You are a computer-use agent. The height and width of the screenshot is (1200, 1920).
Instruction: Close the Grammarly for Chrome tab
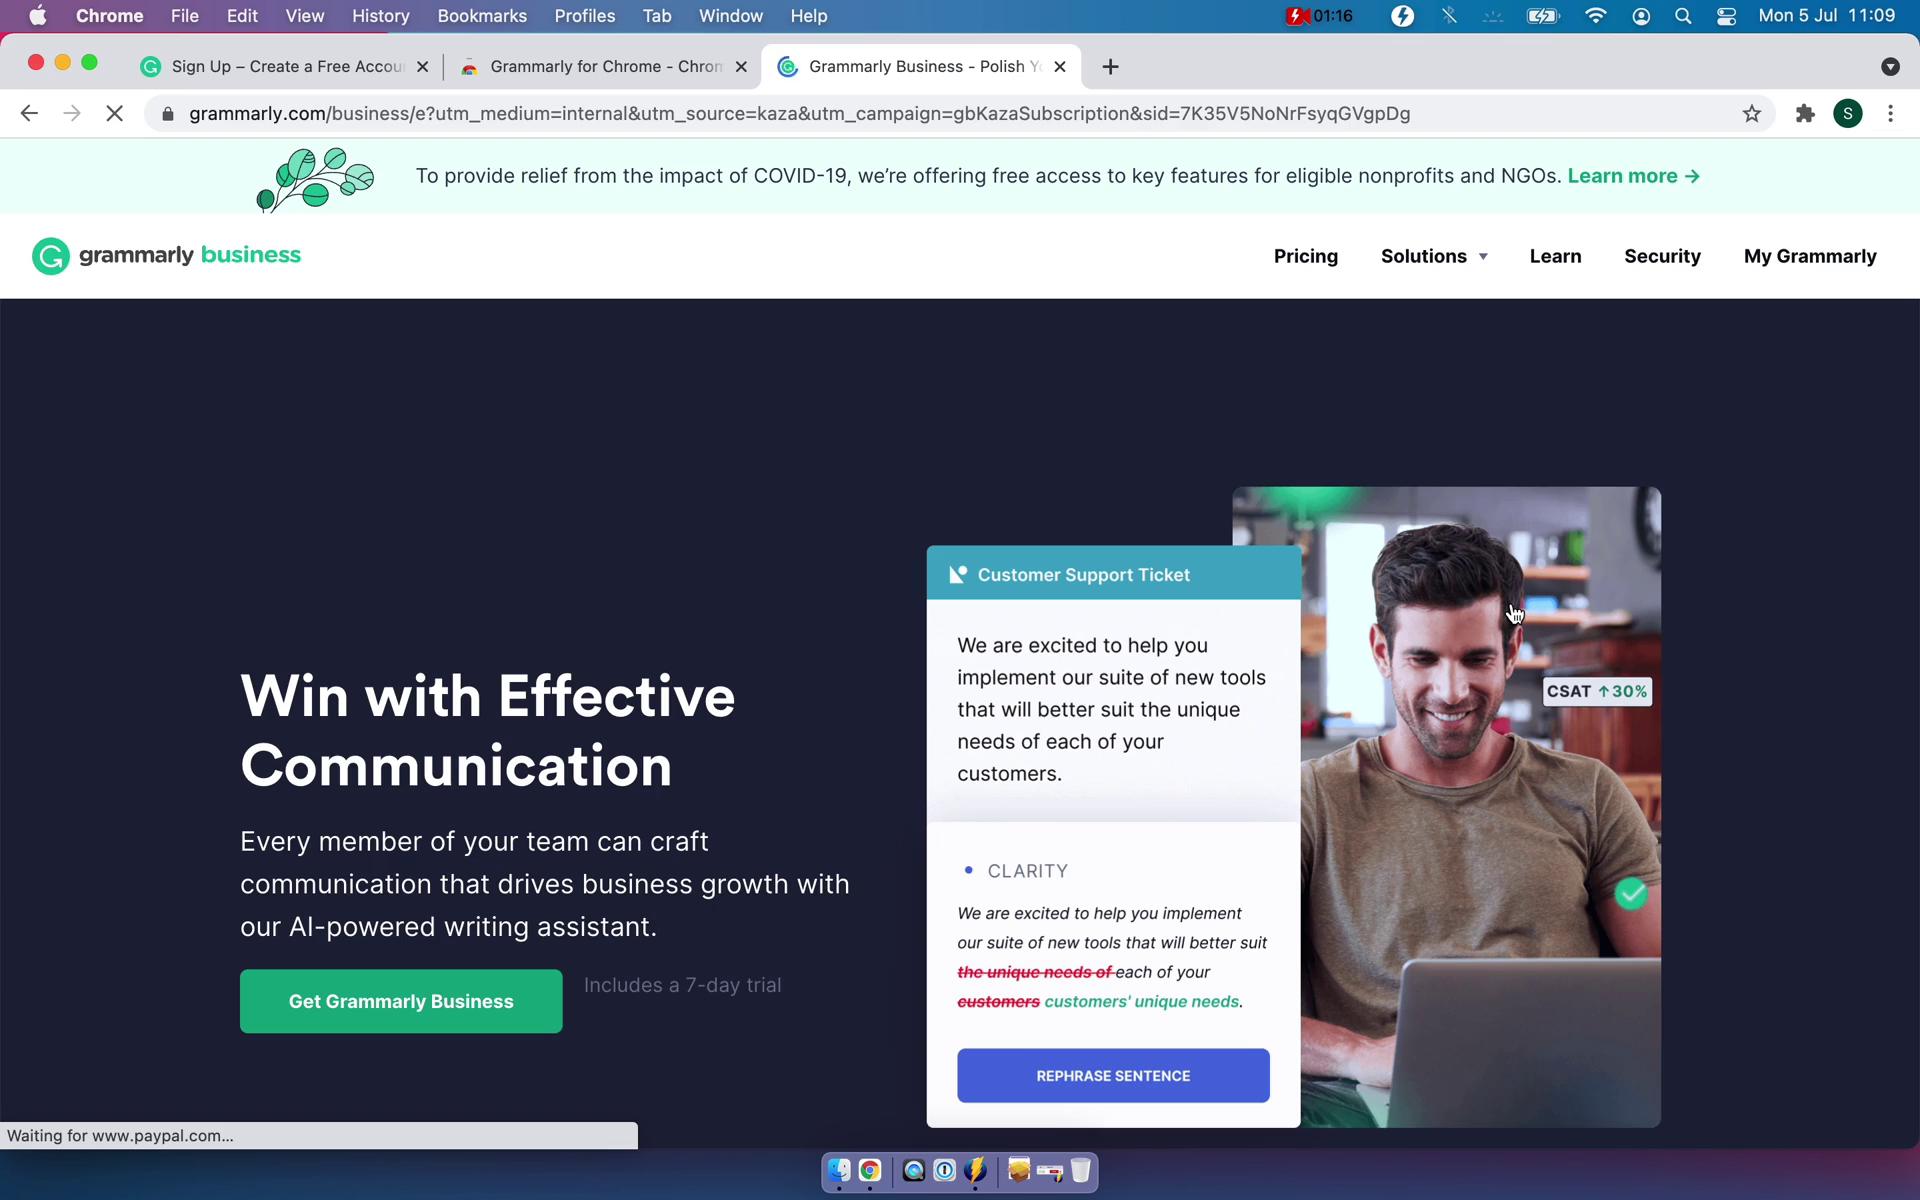(x=741, y=67)
